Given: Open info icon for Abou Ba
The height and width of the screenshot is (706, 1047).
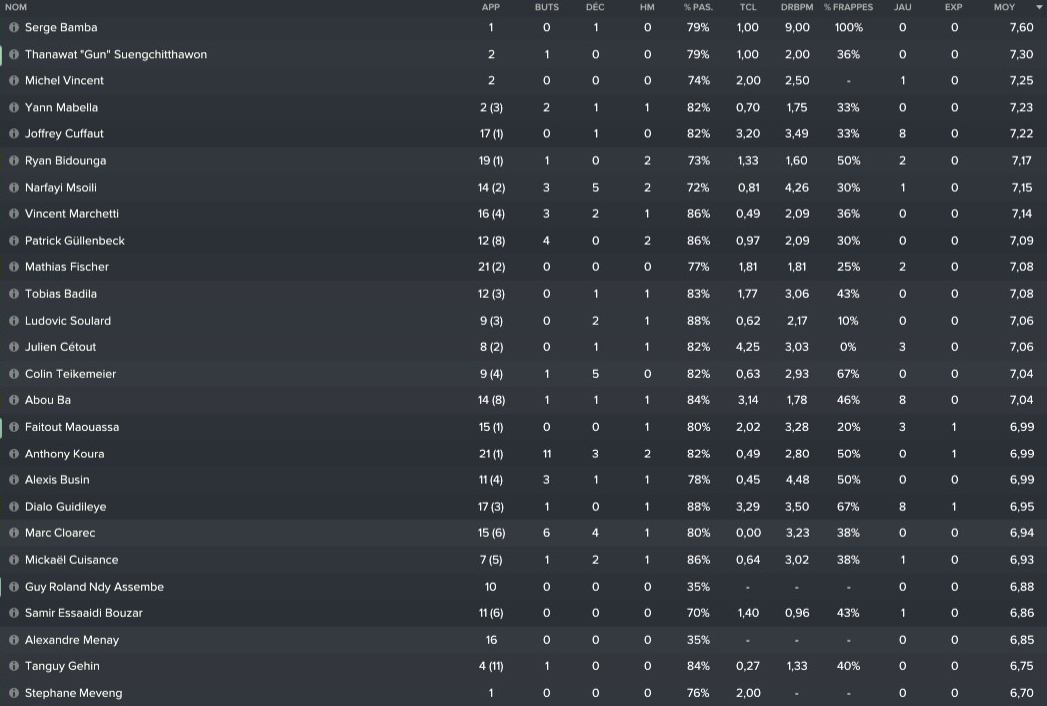Looking at the screenshot, I should point(14,400).
